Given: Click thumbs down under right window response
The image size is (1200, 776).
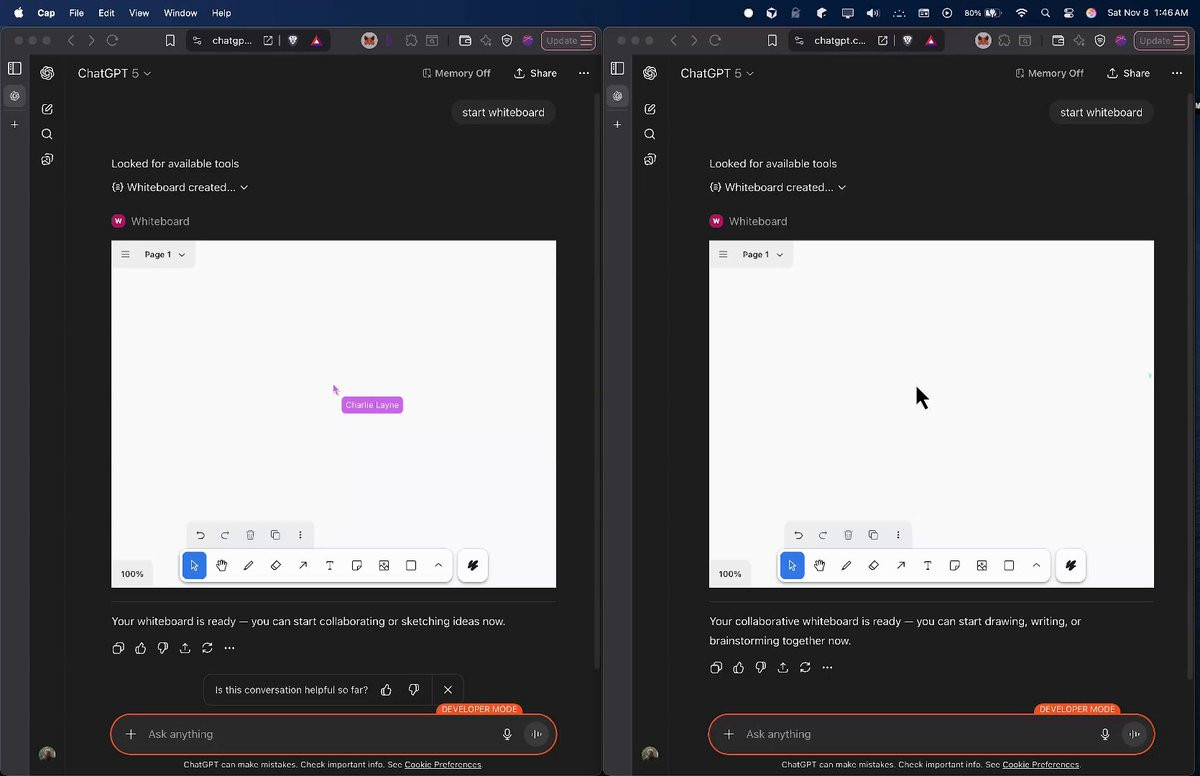Looking at the screenshot, I should 760,668.
